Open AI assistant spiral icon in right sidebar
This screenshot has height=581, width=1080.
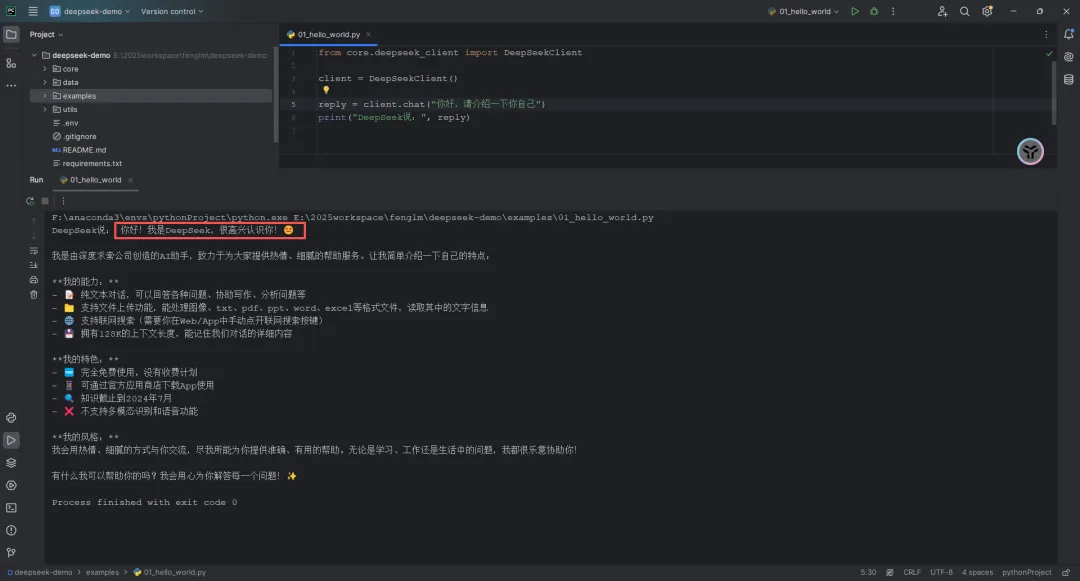click(1068, 57)
